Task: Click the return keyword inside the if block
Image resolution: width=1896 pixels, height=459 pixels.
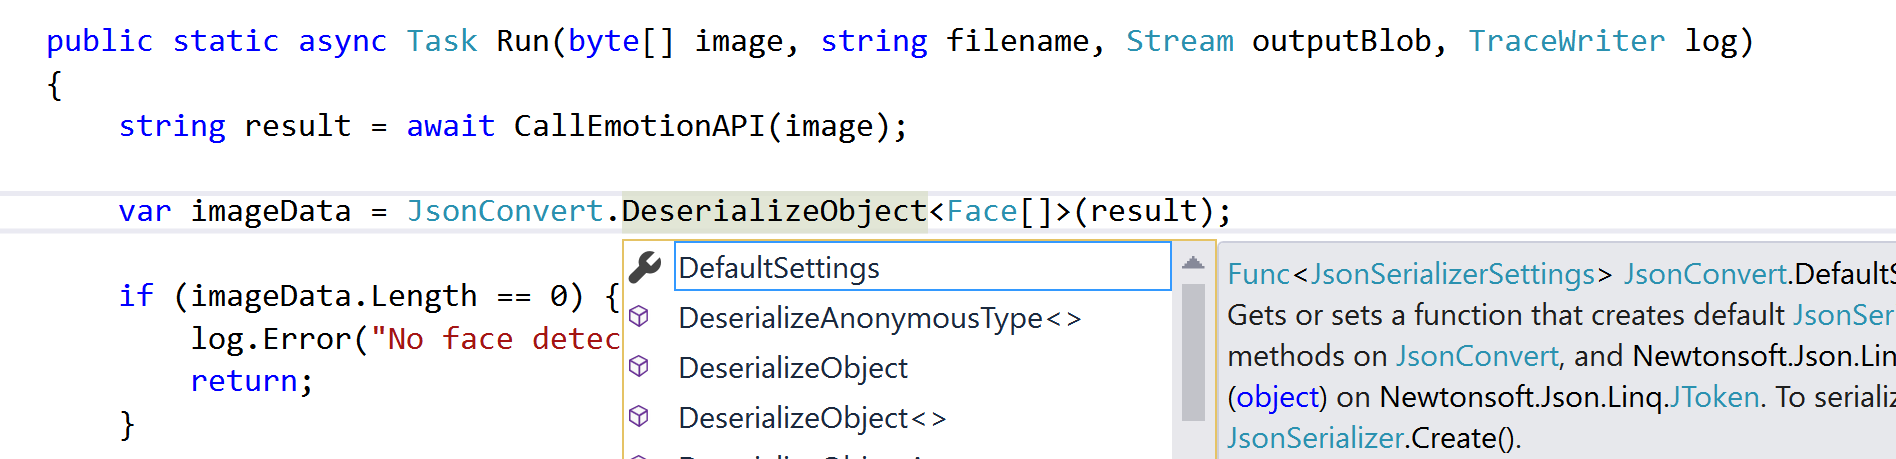Action: (x=245, y=381)
